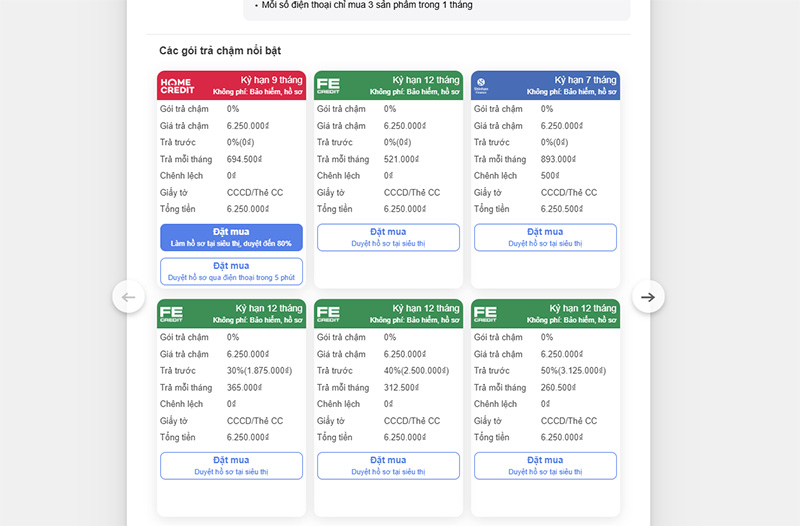800x526 pixels.
Task: Click Đặt mua on the 7-month Shinhan plan
Action: click(x=545, y=237)
